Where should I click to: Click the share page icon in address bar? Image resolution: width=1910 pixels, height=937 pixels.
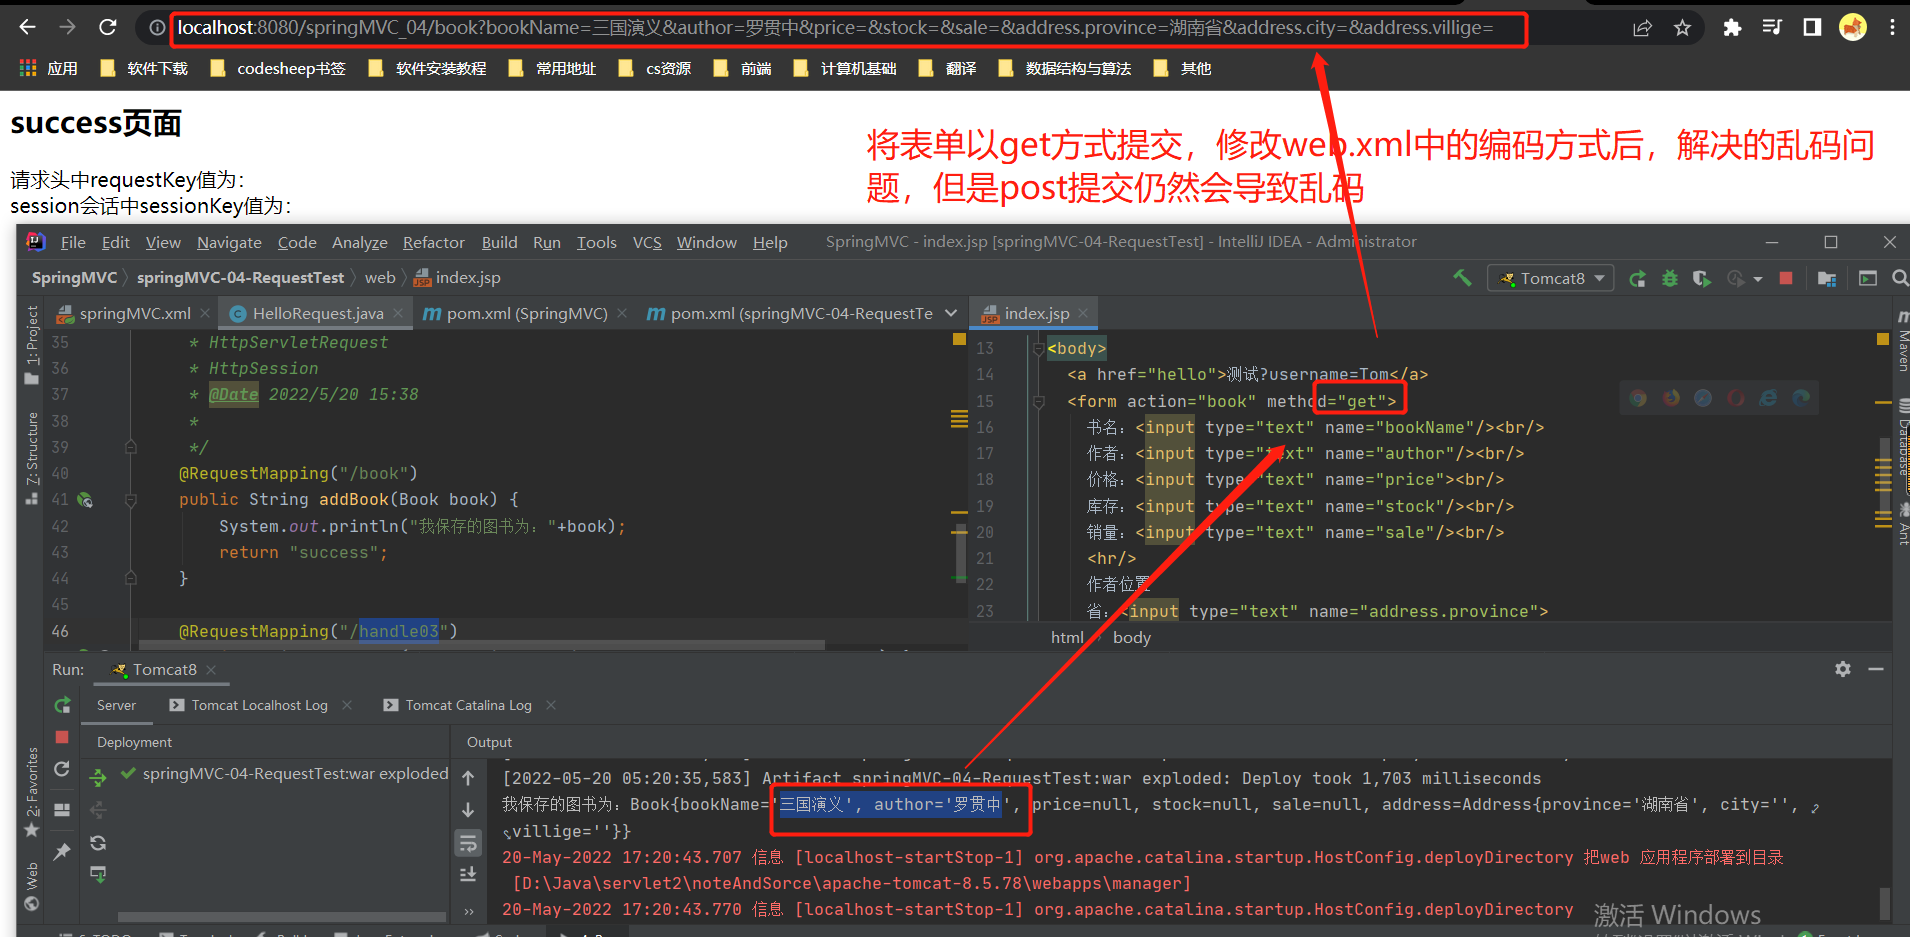[1642, 28]
